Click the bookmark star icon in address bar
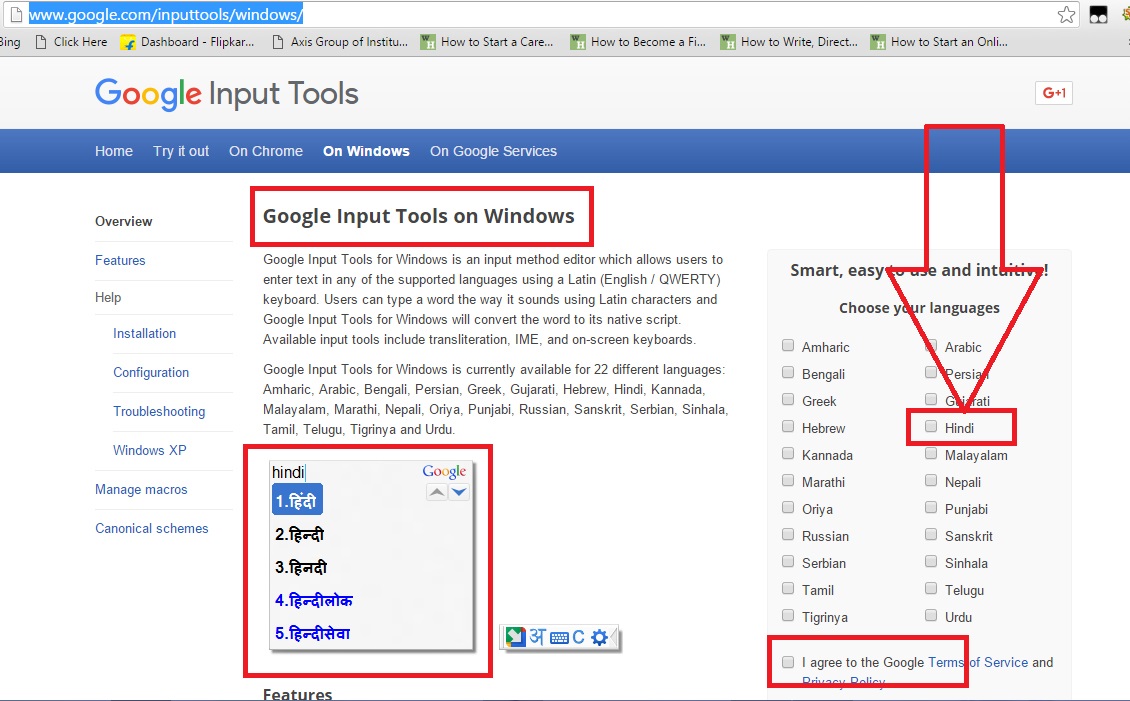The height and width of the screenshot is (701, 1130). pos(1066,14)
